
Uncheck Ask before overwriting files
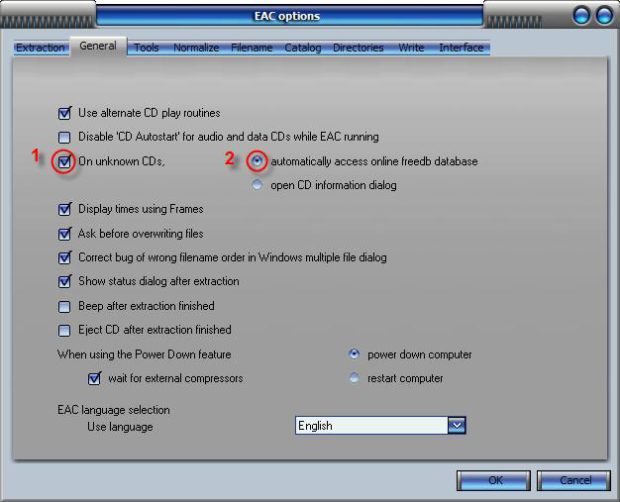point(64,234)
